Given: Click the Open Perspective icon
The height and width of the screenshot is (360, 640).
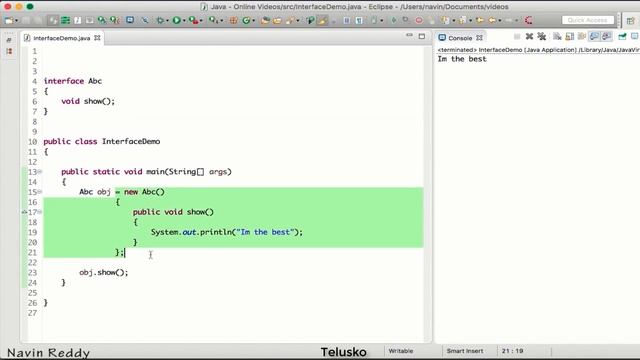Looking at the screenshot, I should [x=630, y=20].
